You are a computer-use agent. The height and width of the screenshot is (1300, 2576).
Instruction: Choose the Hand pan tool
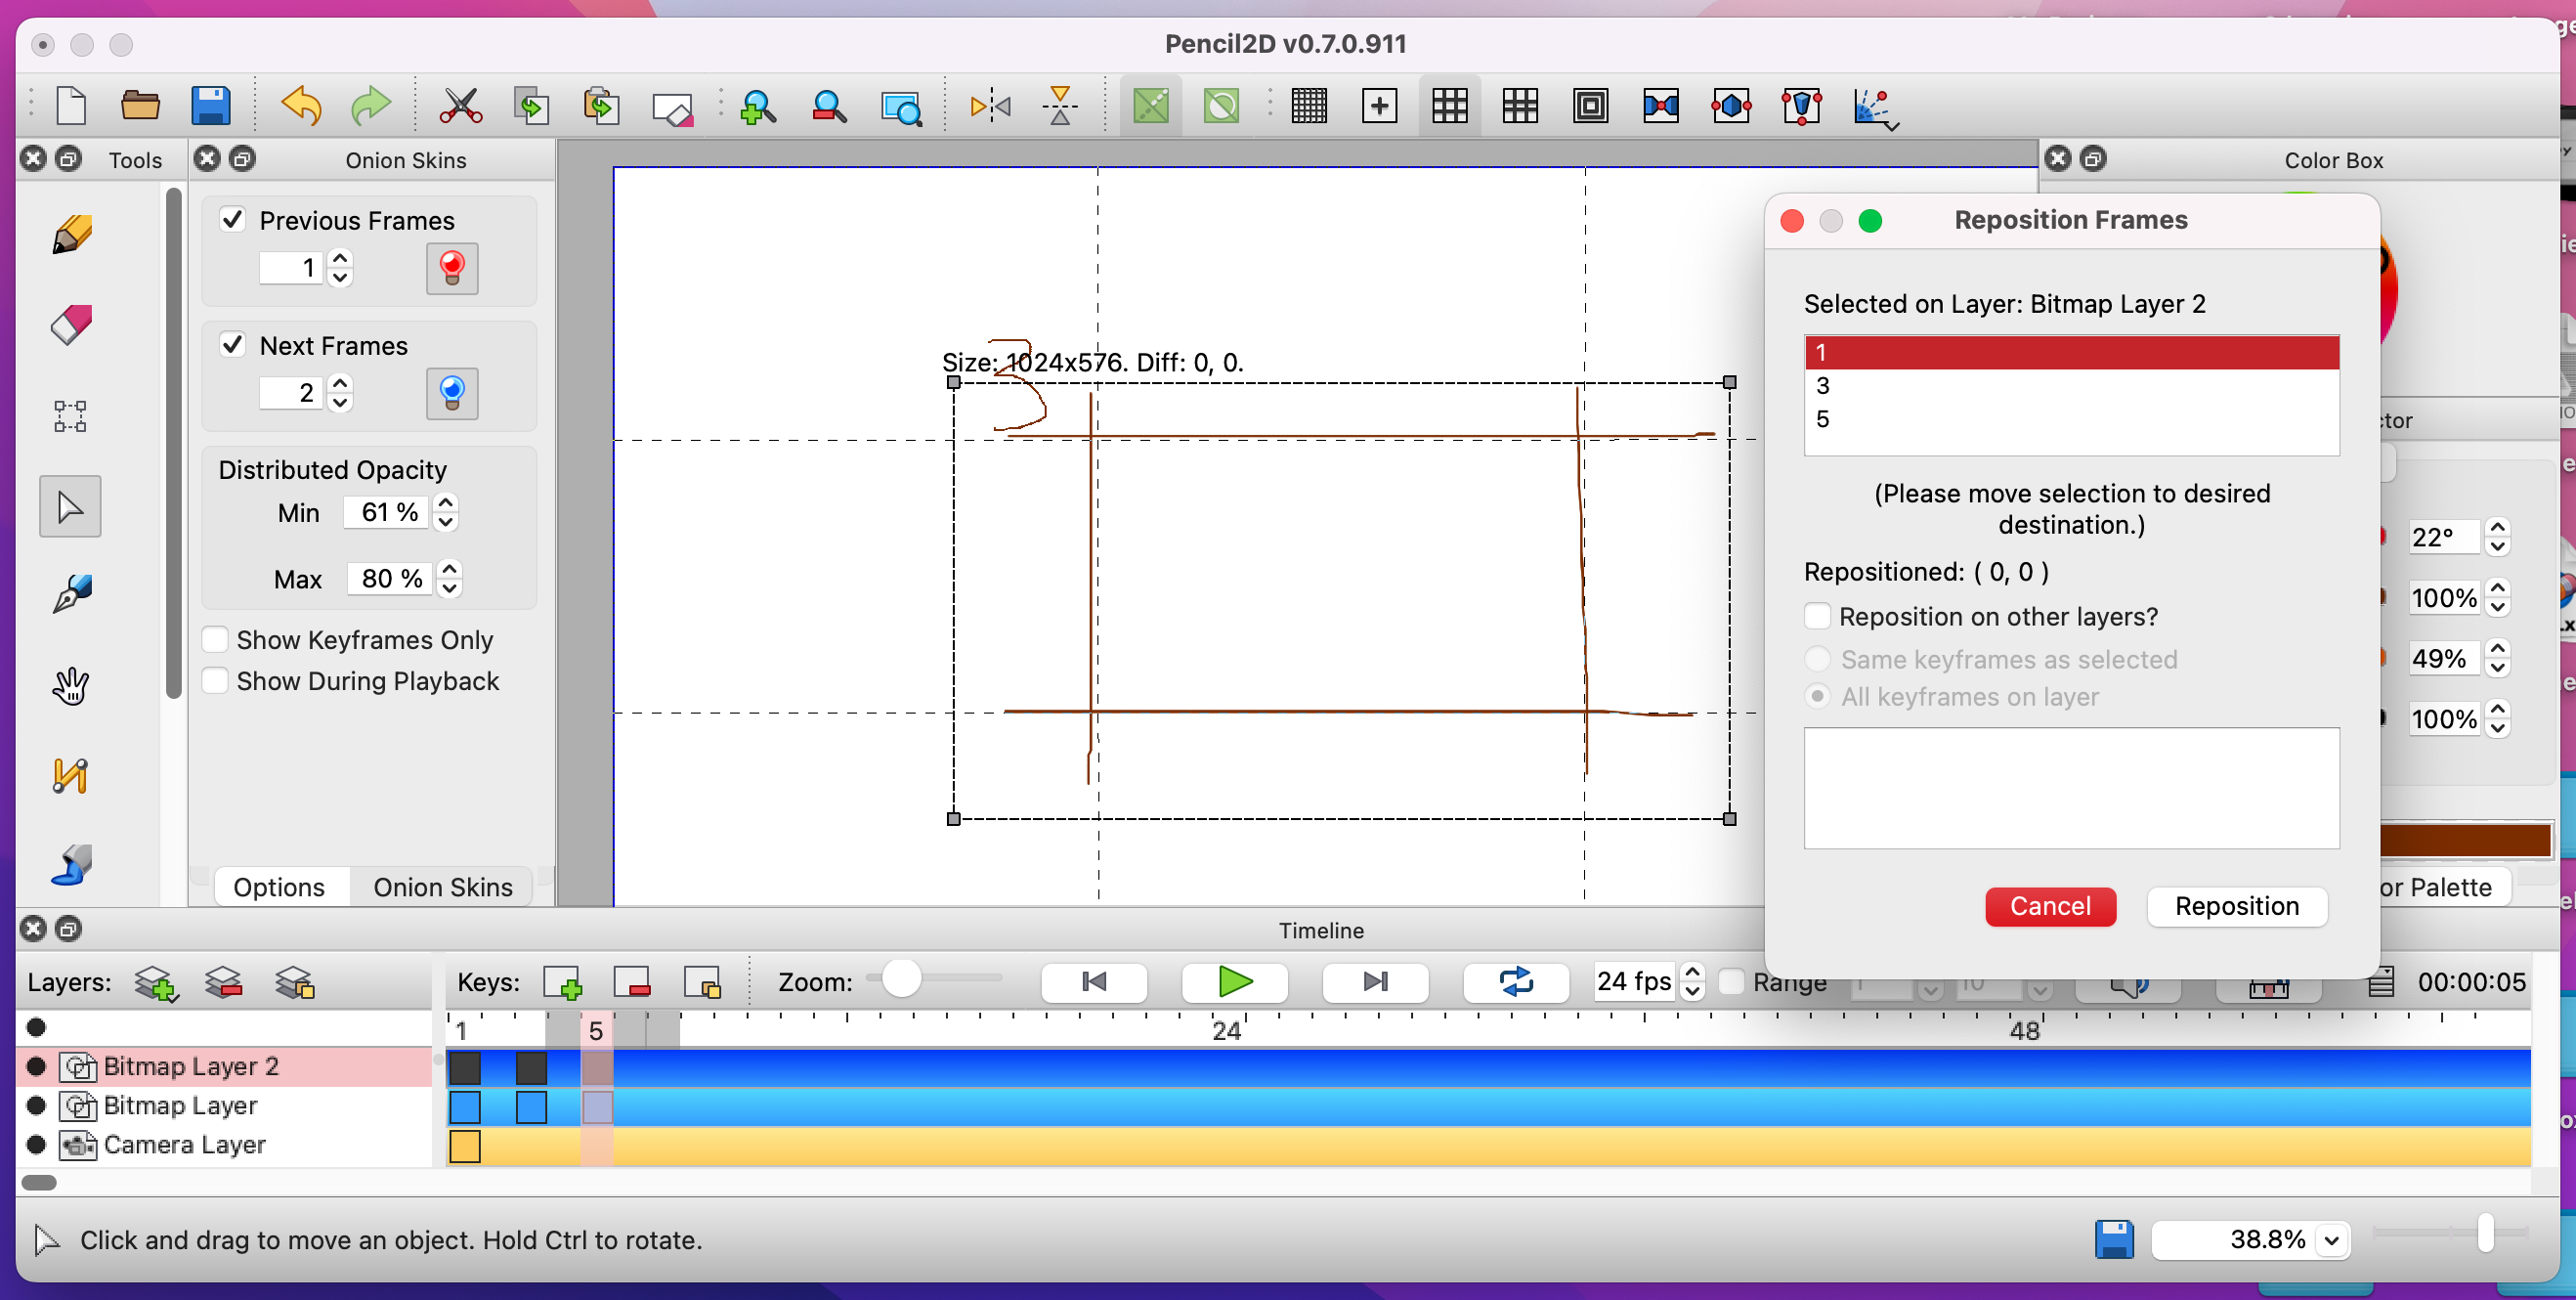tap(70, 686)
